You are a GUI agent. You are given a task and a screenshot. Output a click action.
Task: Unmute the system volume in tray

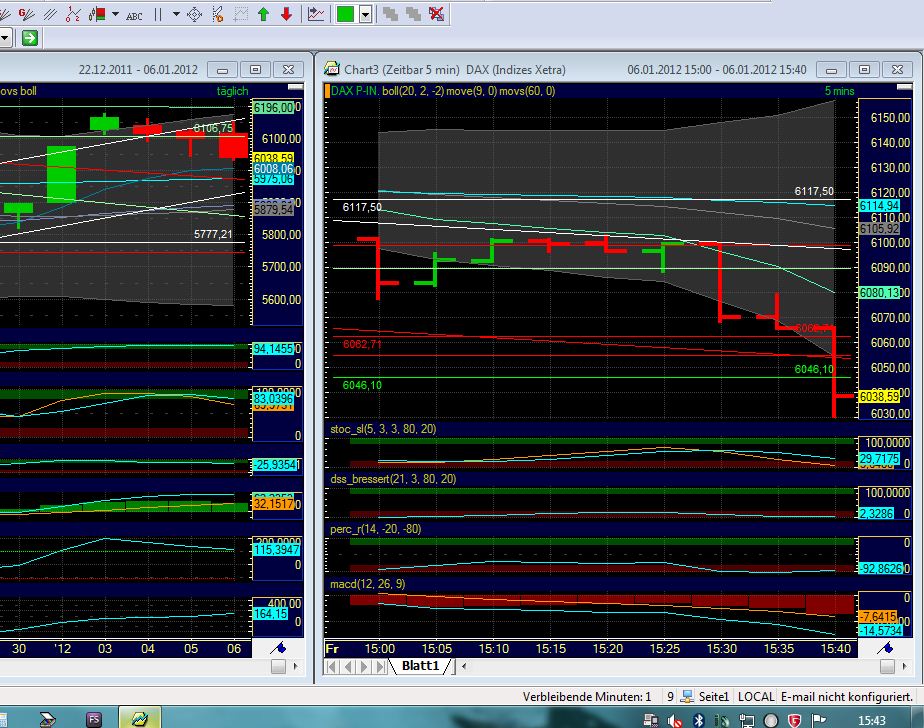click(x=673, y=721)
